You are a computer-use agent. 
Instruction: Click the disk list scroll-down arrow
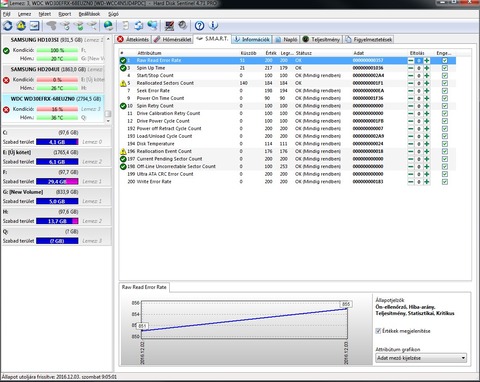108,121
